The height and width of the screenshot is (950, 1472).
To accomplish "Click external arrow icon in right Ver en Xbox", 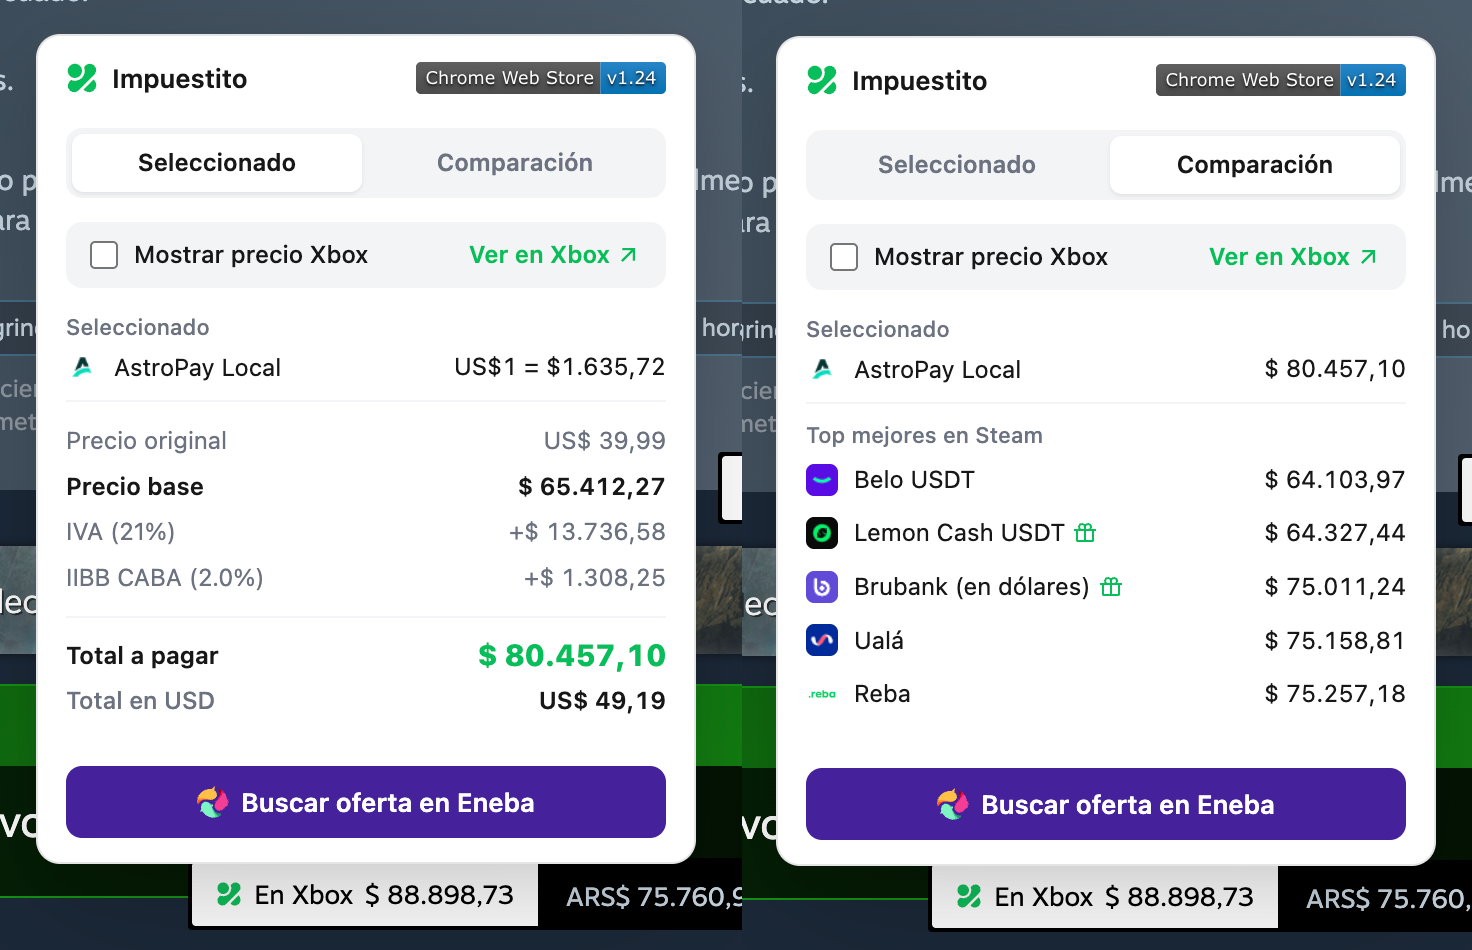I will tap(1368, 257).
